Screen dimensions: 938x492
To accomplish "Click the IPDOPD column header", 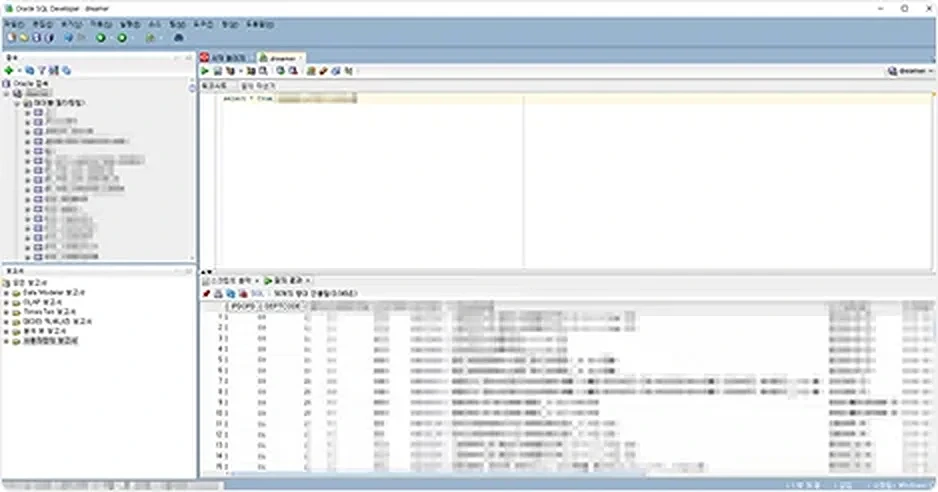I will tap(242, 306).
